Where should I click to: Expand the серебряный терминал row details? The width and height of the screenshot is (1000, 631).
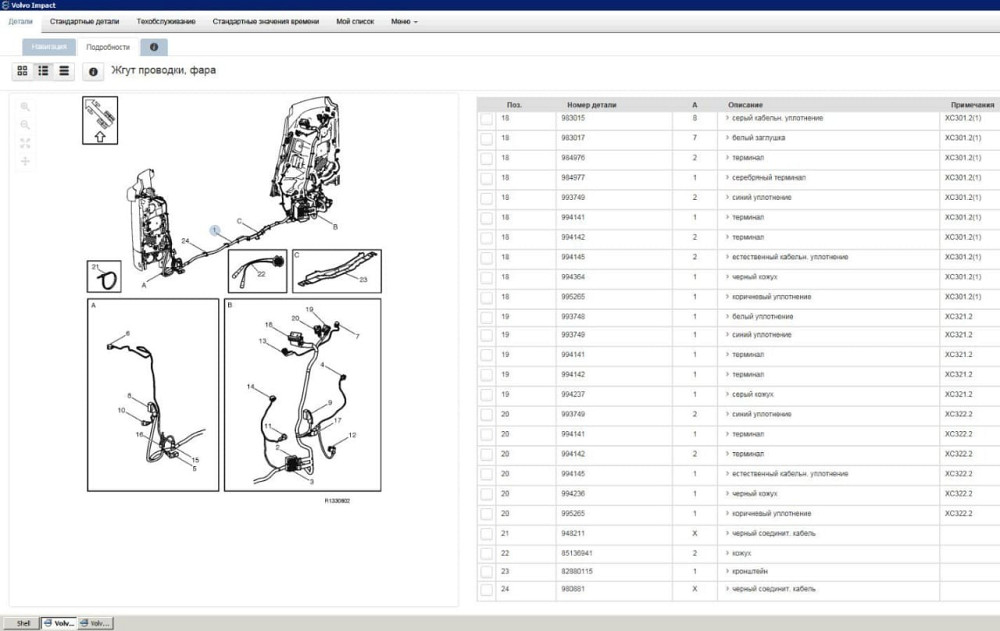pos(727,178)
